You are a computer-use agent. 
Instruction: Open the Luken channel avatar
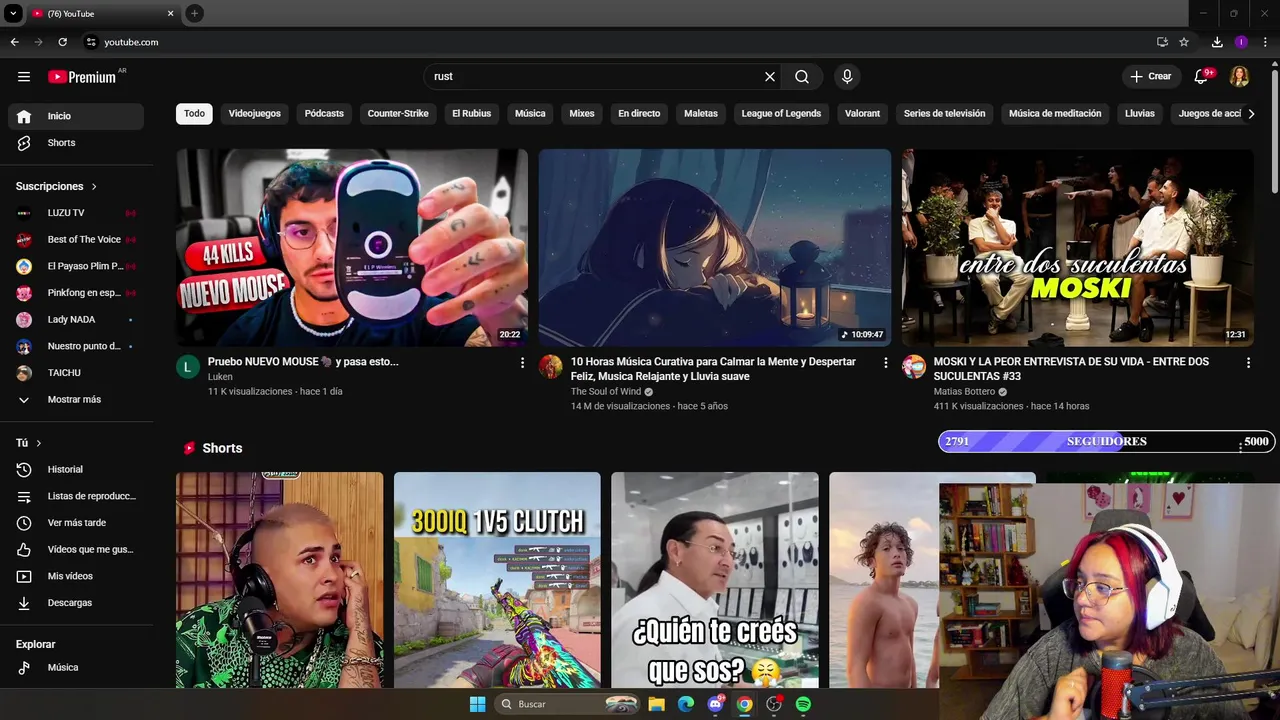pyautogui.click(x=188, y=366)
